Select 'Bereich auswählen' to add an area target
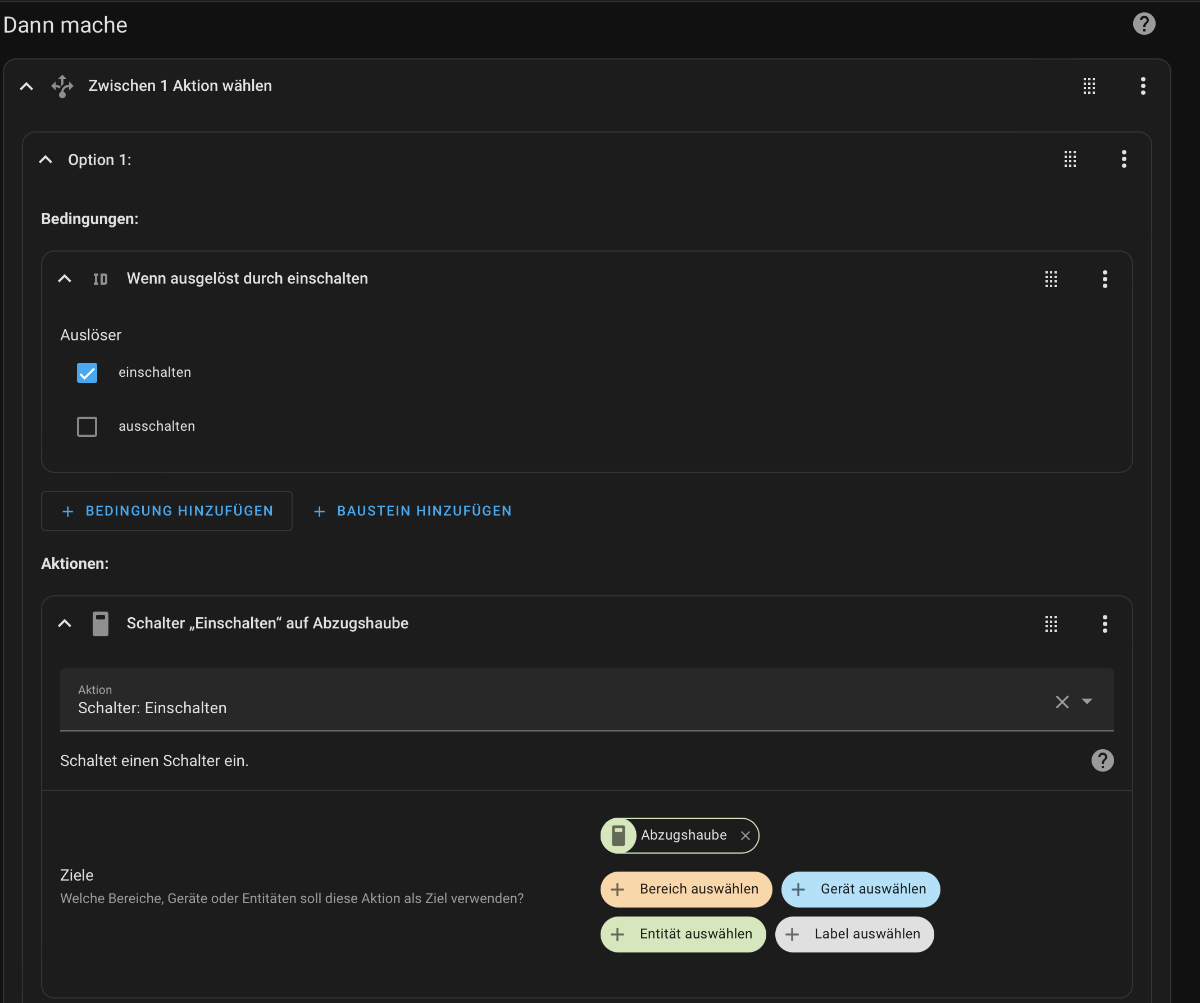Viewport: 1200px width, 1003px height. [x=685, y=889]
